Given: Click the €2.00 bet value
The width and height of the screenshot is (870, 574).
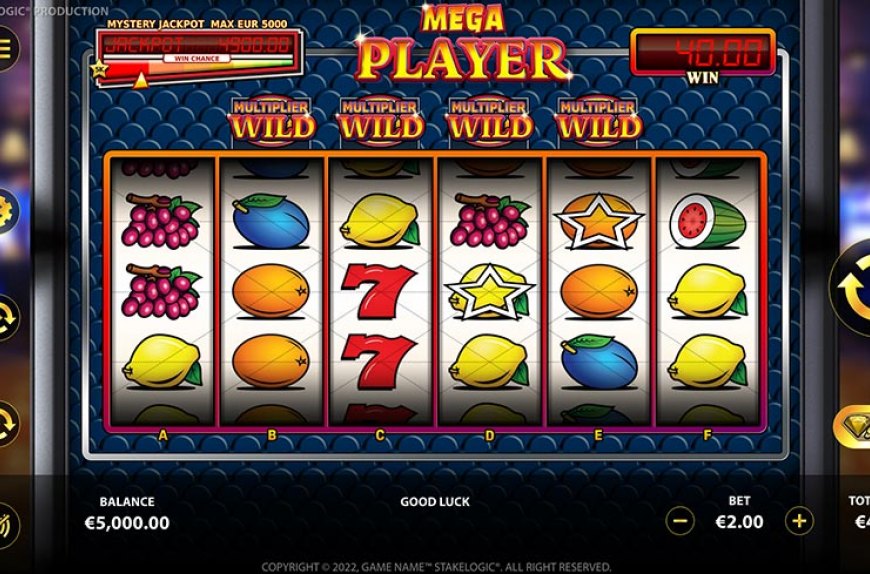Looking at the screenshot, I should [x=739, y=522].
